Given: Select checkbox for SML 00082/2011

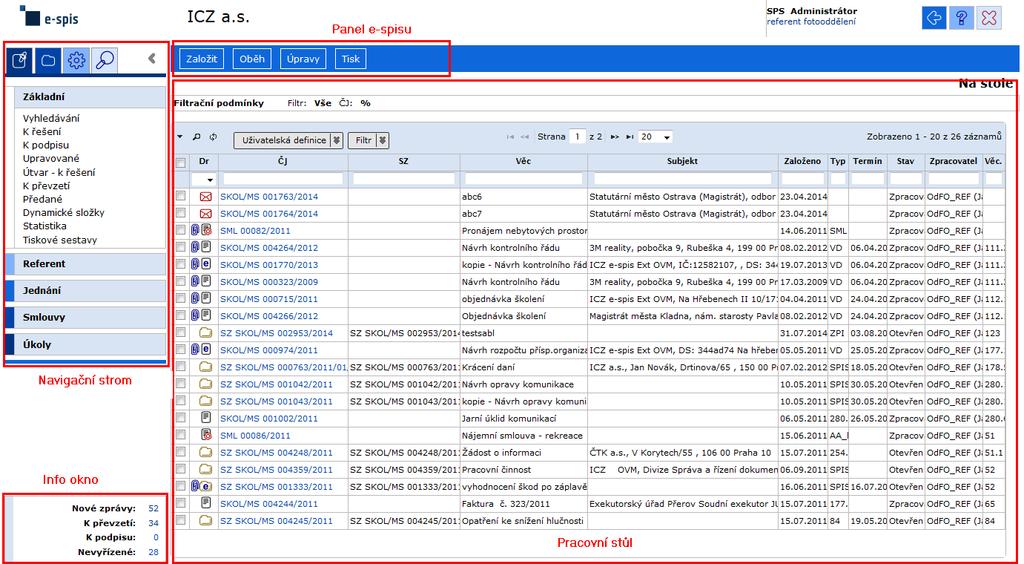Looking at the screenshot, I should click(x=181, y=230).
